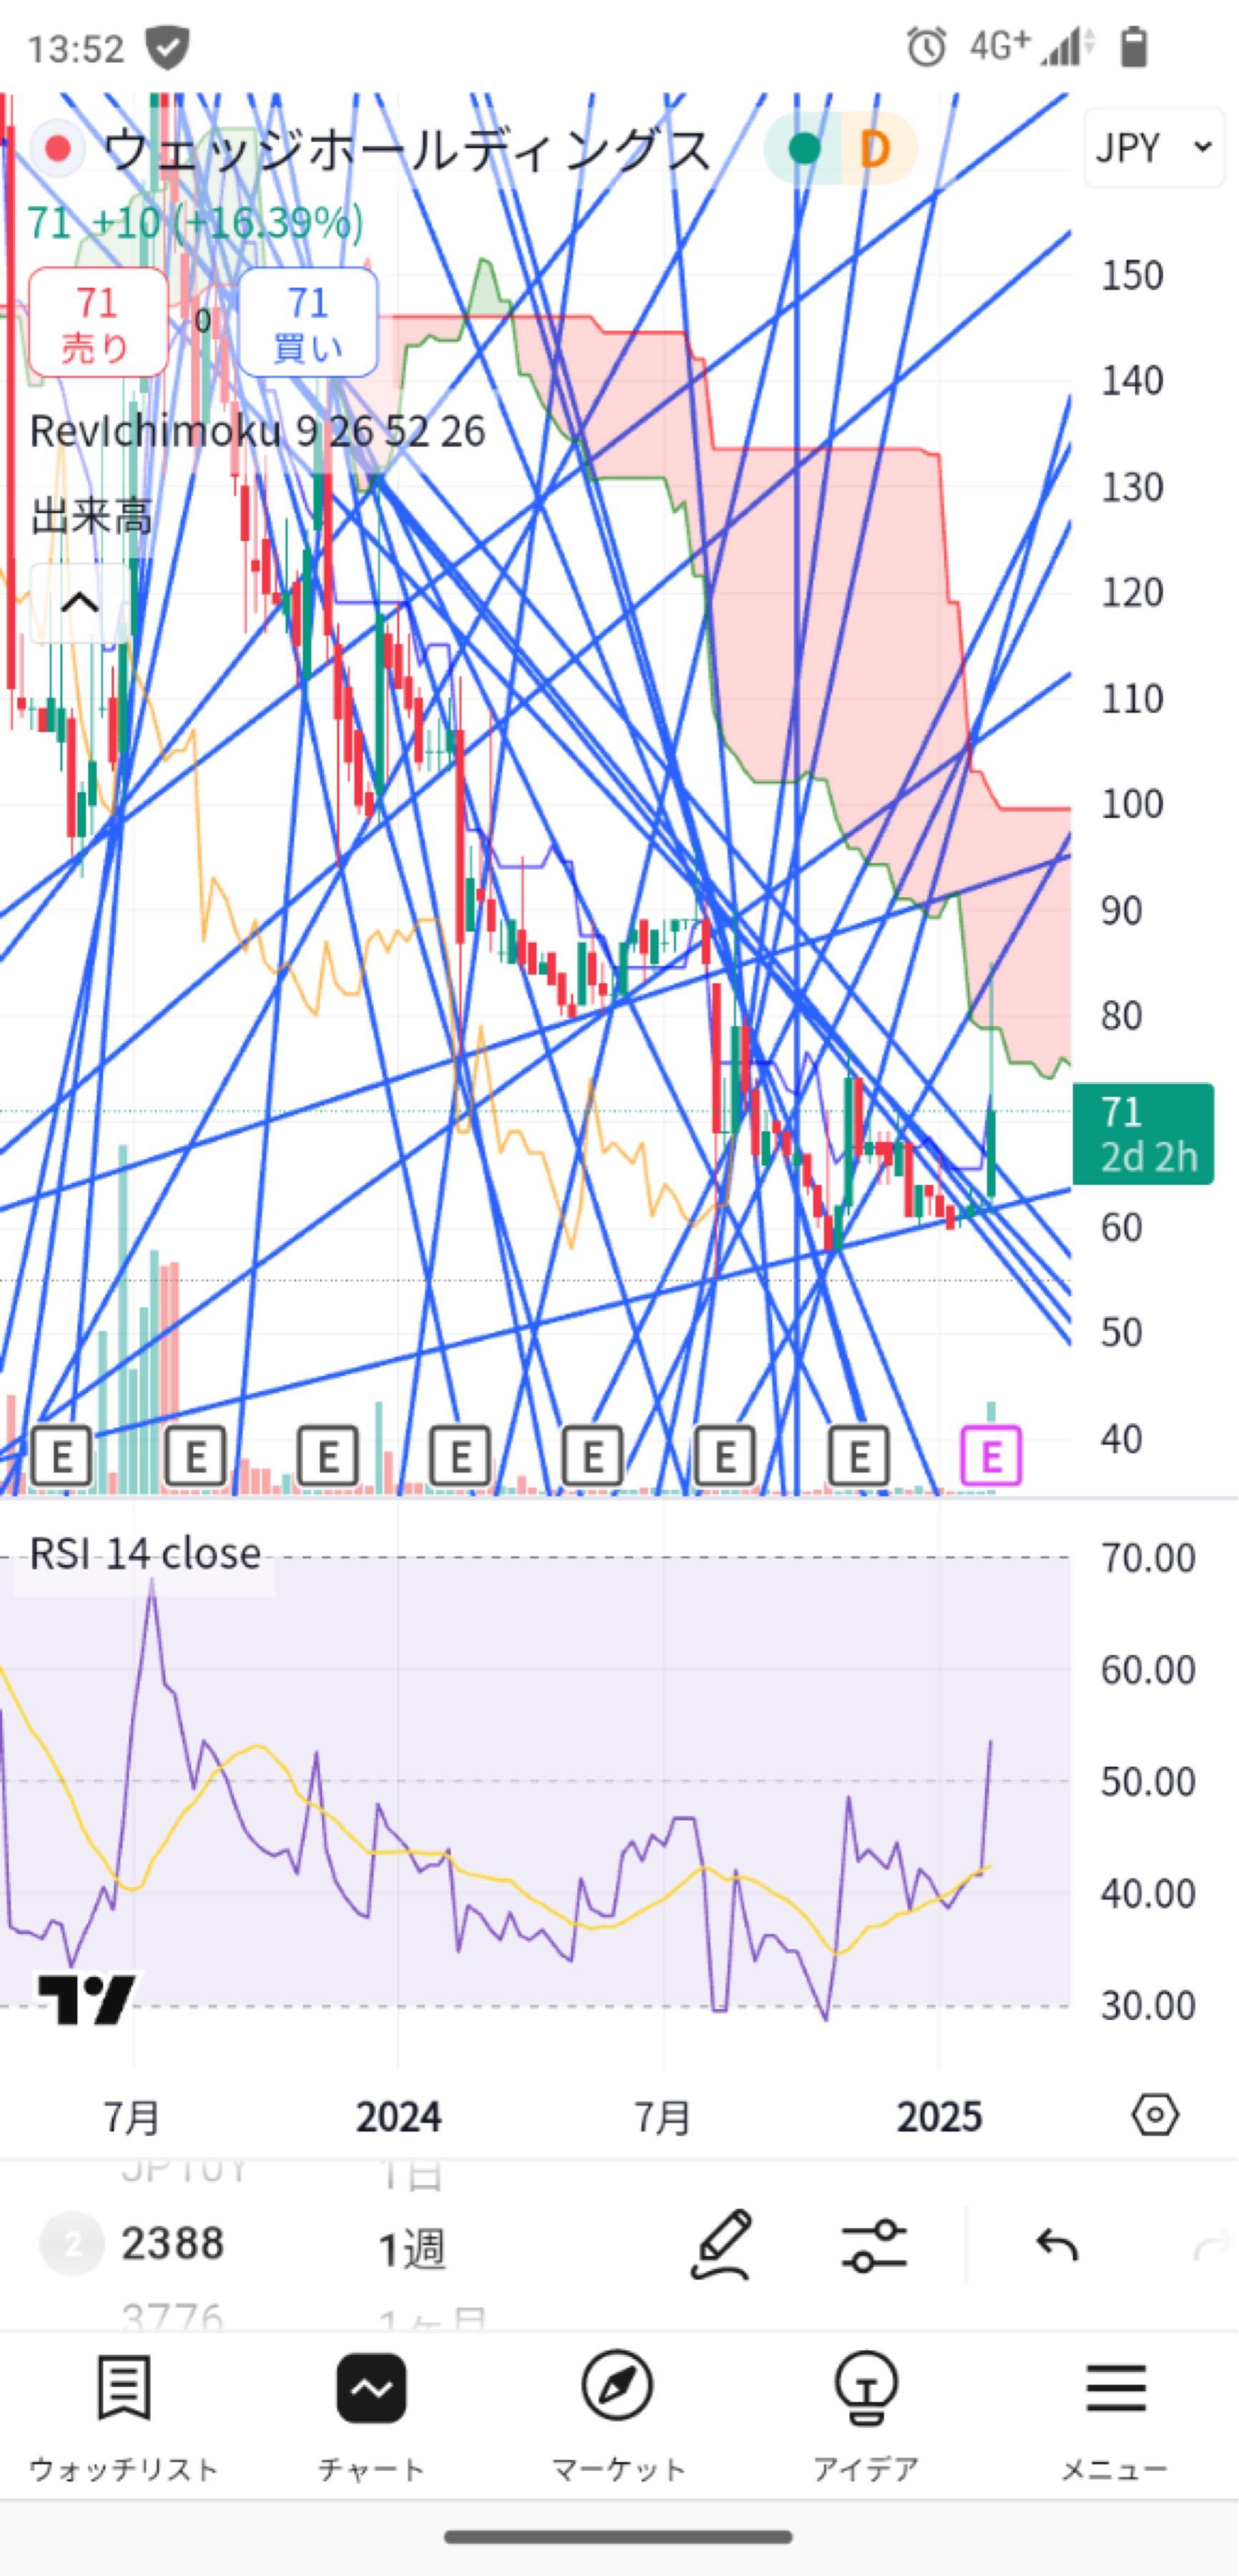Tap the red dot beside symbol name
This screenshot has width=1239, height=2576.
coord(58,149)
